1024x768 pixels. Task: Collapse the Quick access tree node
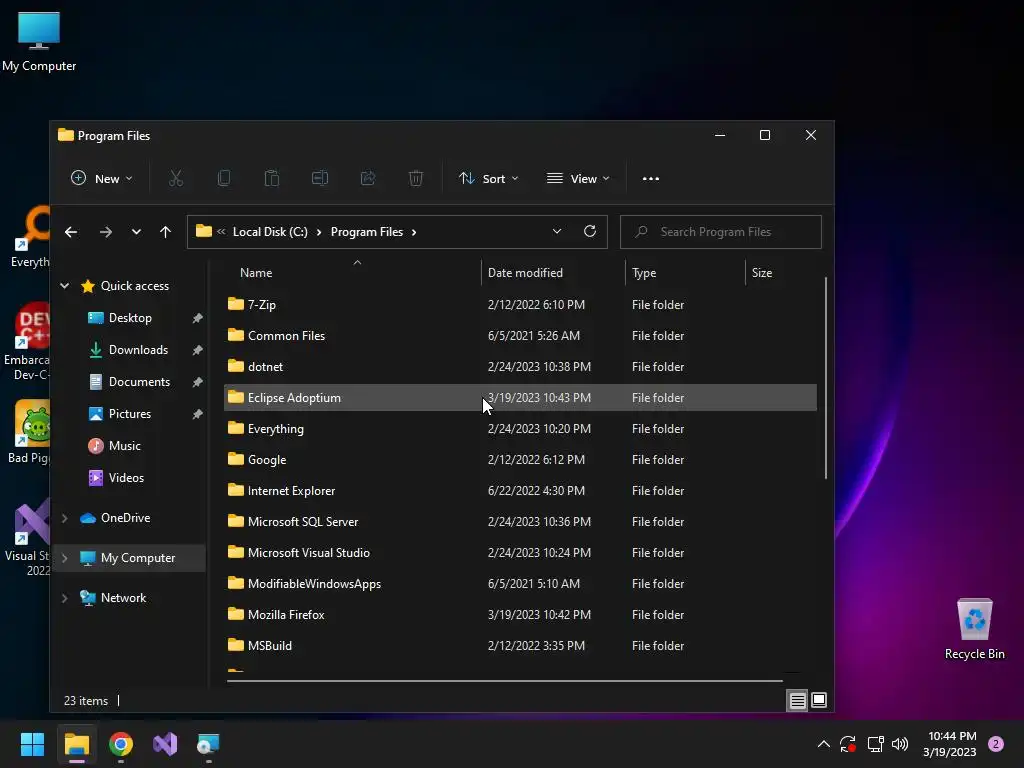tap(65, 285)
